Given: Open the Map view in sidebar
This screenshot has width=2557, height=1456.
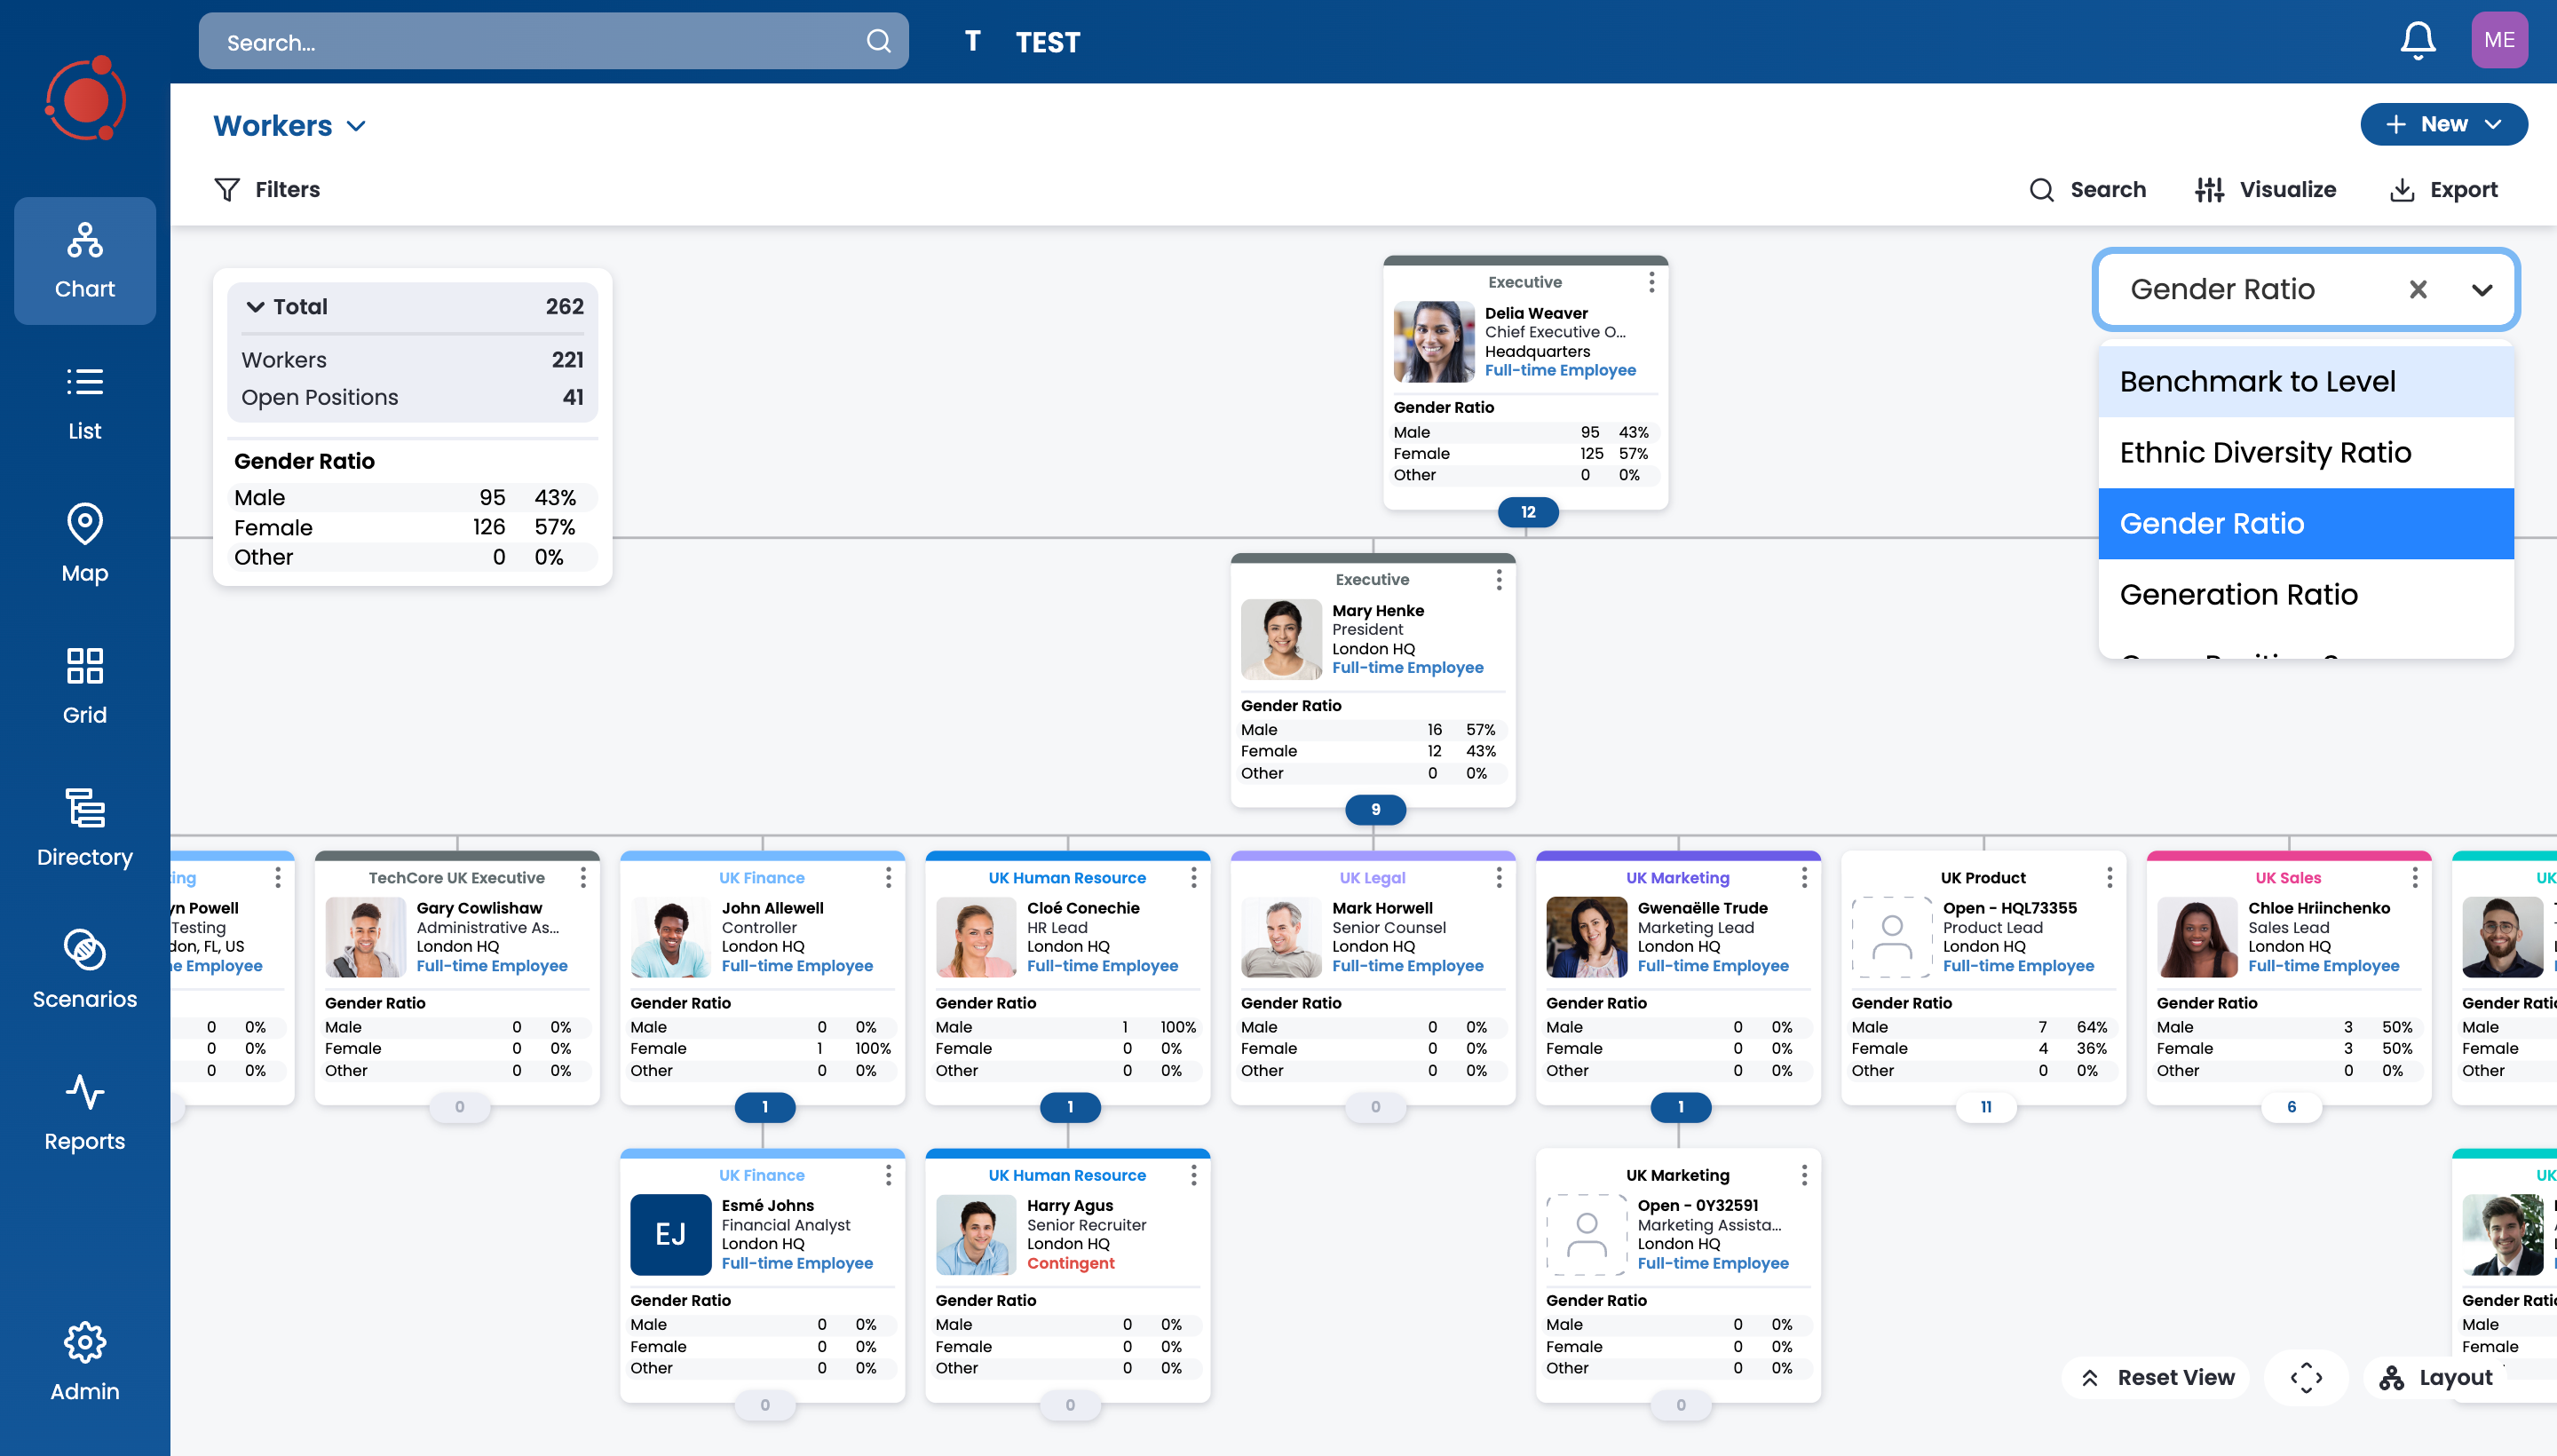Looking at the screenshot, I should (x=85, y=545).
